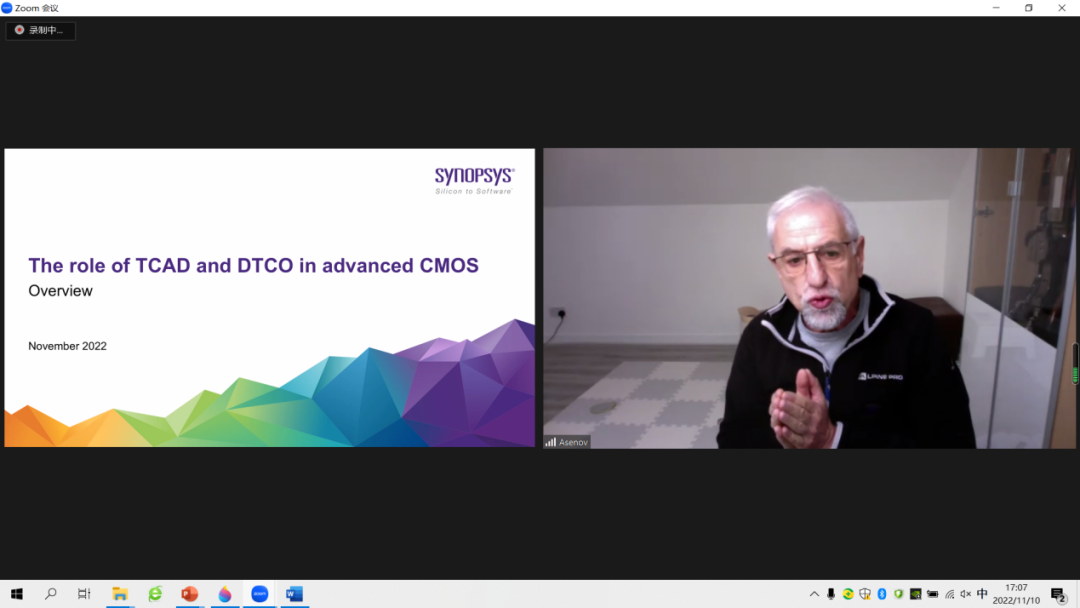Open the clock and date calendar
1080x608 pixels.
click(1016, 594)
